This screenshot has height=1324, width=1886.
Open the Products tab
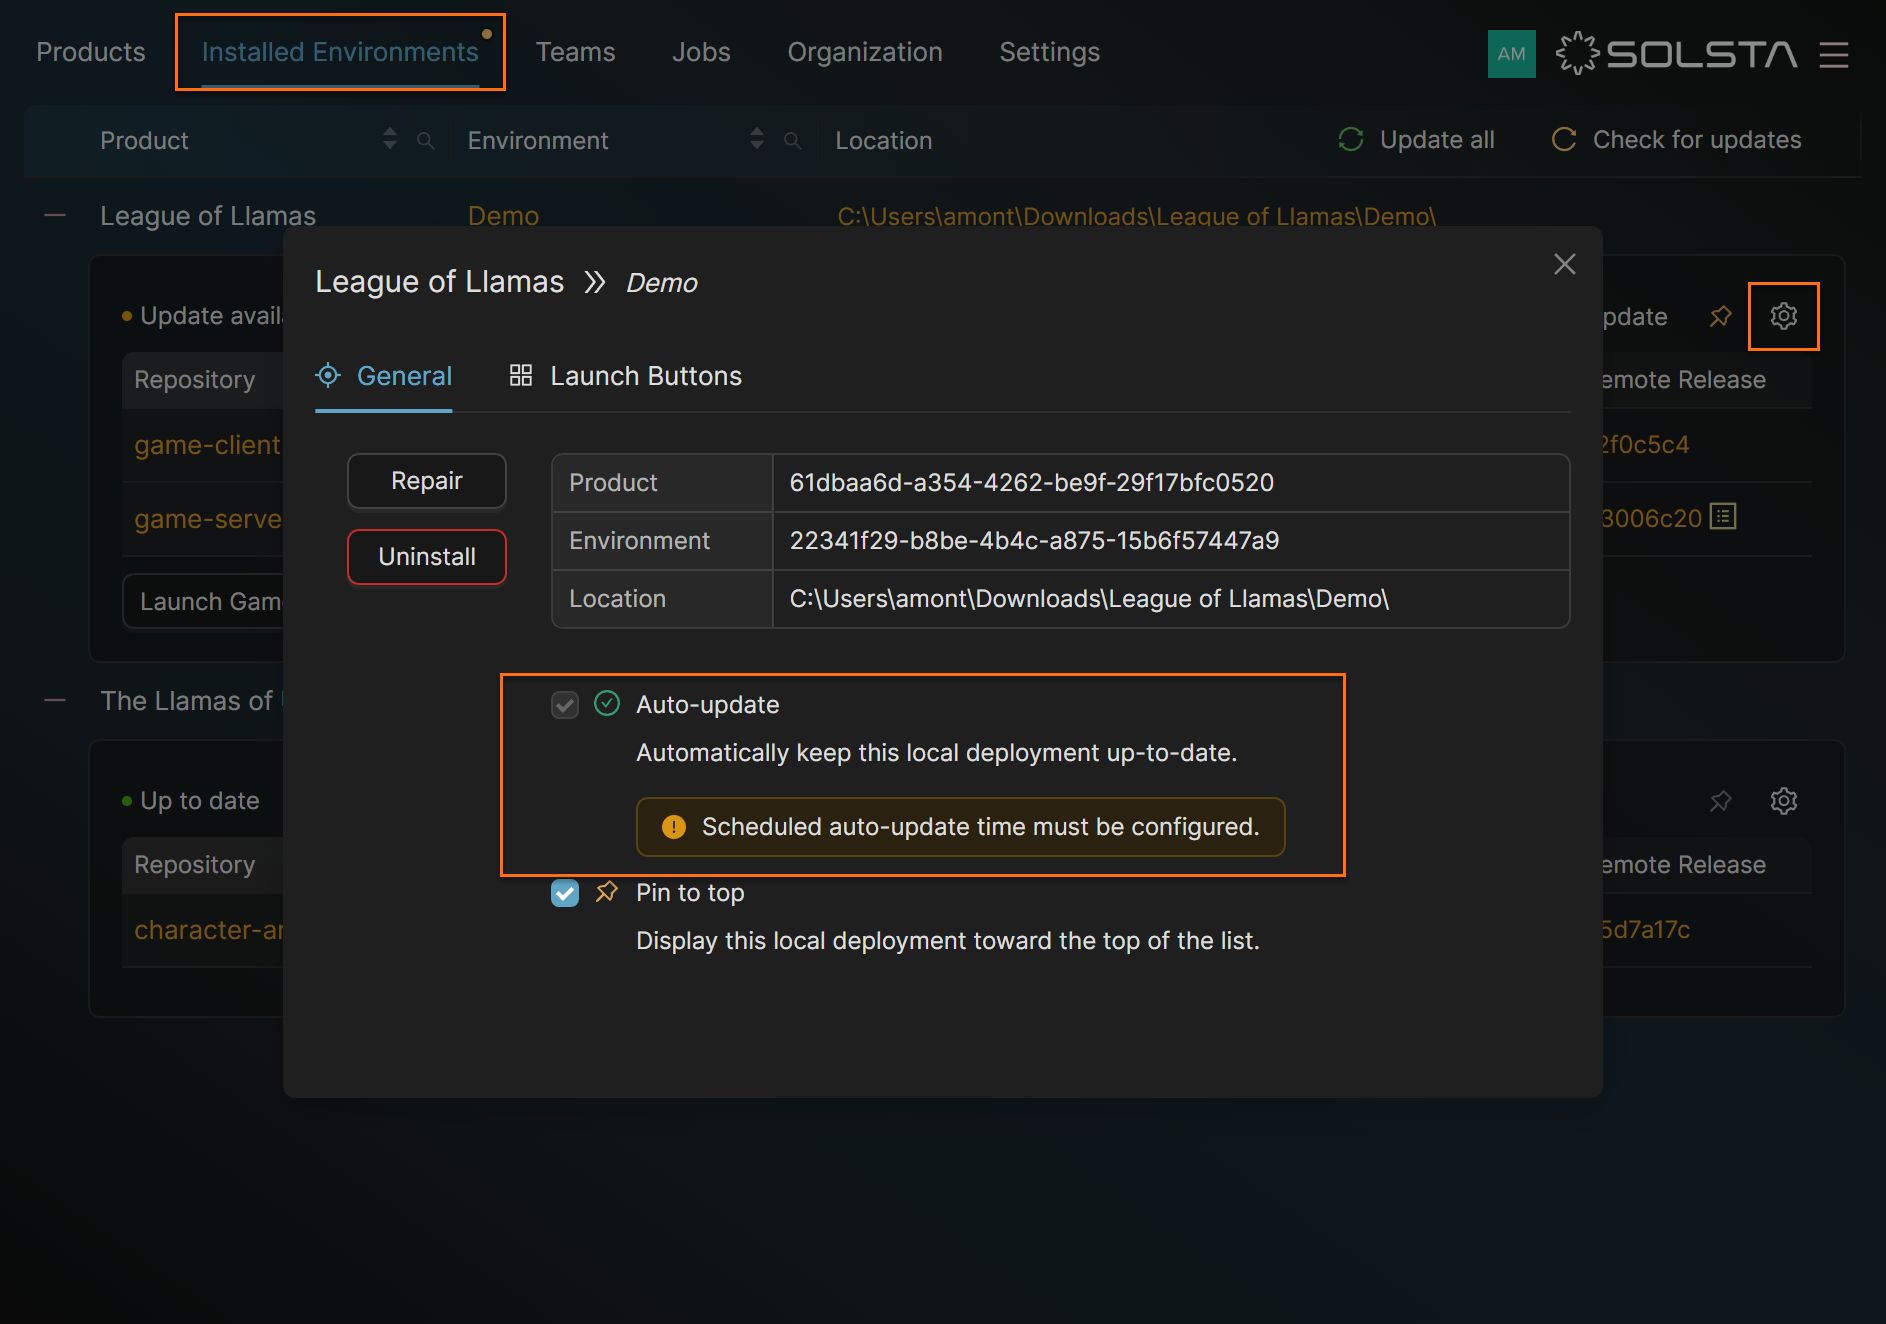[x=91, y=52]
